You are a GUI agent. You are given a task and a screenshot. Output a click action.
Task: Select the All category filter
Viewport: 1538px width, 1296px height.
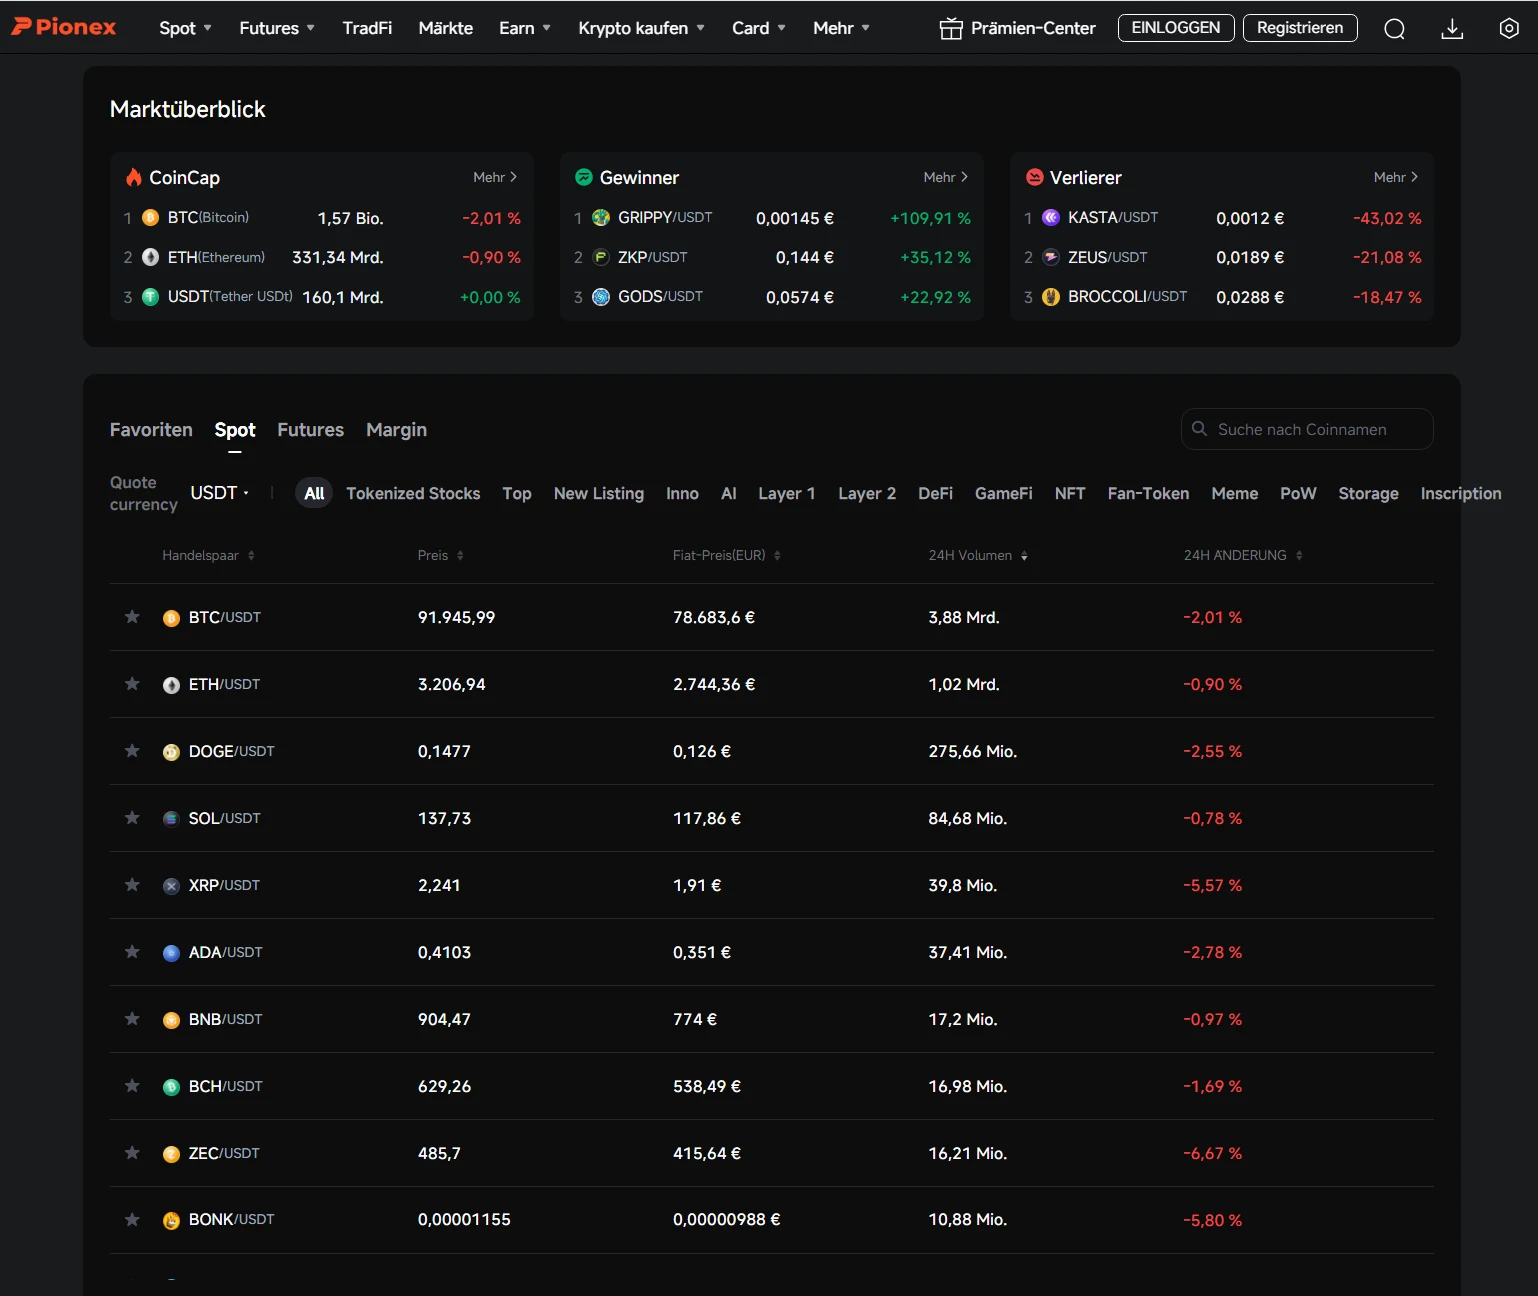click(x=314, y=494)
